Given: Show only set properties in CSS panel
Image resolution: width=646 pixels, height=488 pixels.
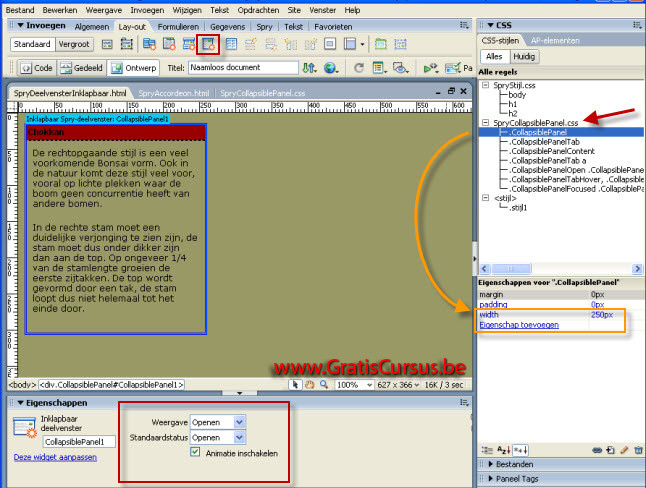Looking at the screenshot, I should (520, 450).
